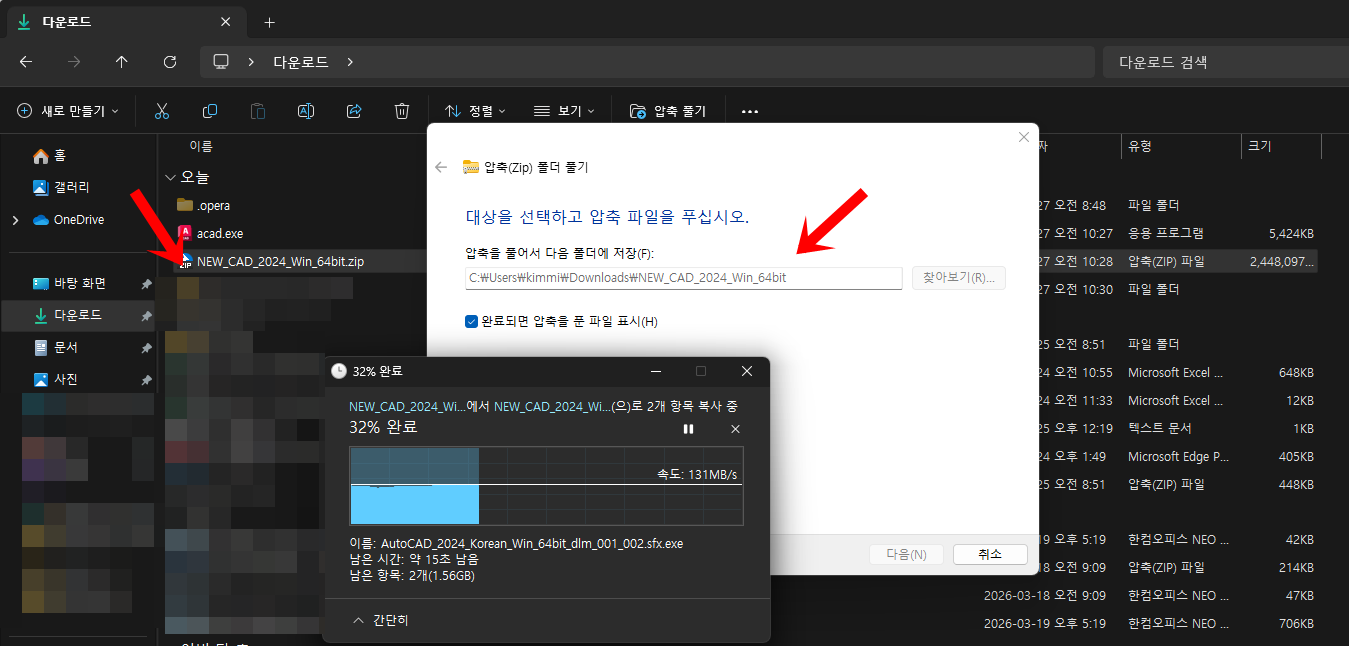Select NEW_CAD_2024_Win_64bit.zip file
The height and width of the screenshot is (646, 1349).
point(280,261)
